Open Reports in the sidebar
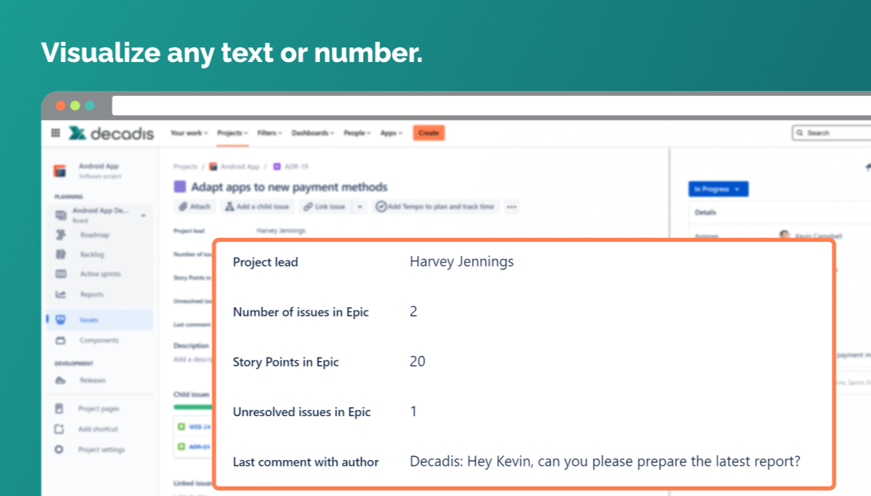Screen dimensions: 871x496 [92, 294]
